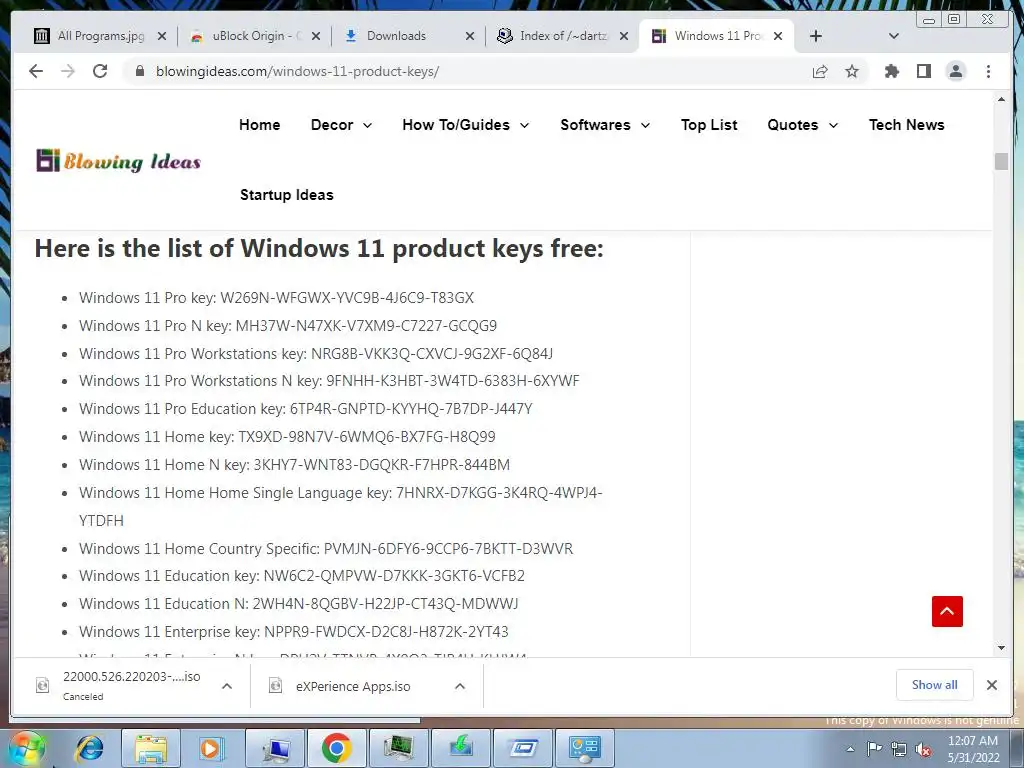Open the network icon in system tray
The height and width of the screenshot is (768, 1024).
point(899,750)
